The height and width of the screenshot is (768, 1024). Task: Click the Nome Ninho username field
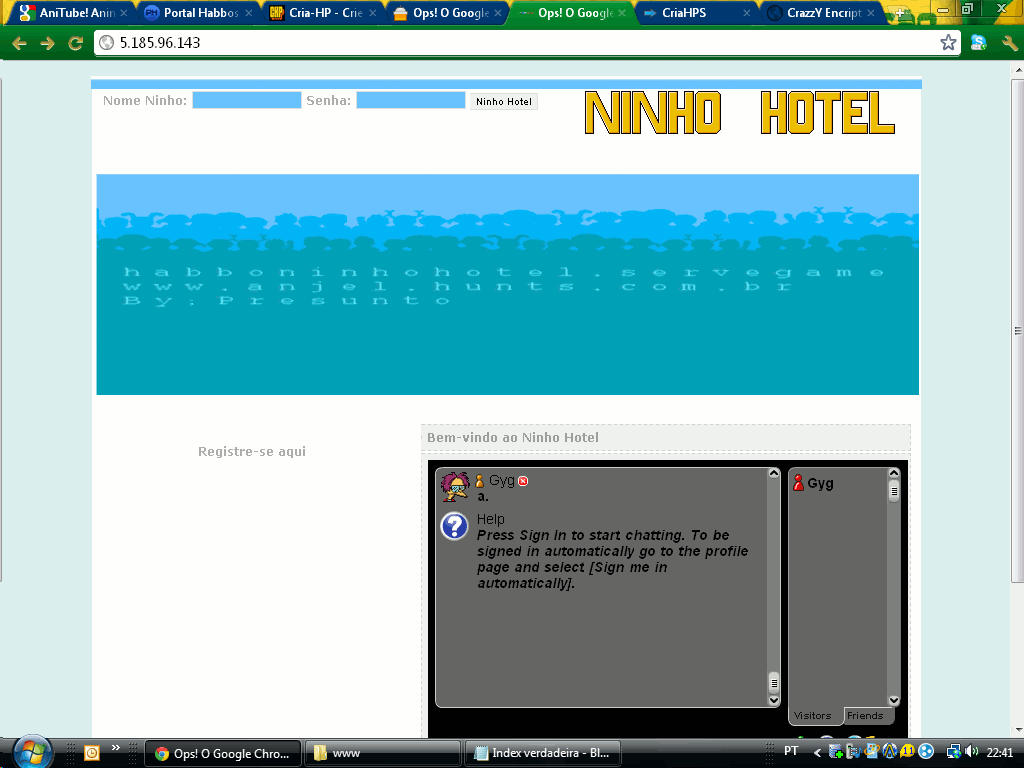pyautogui.click(x=246, y=100)
